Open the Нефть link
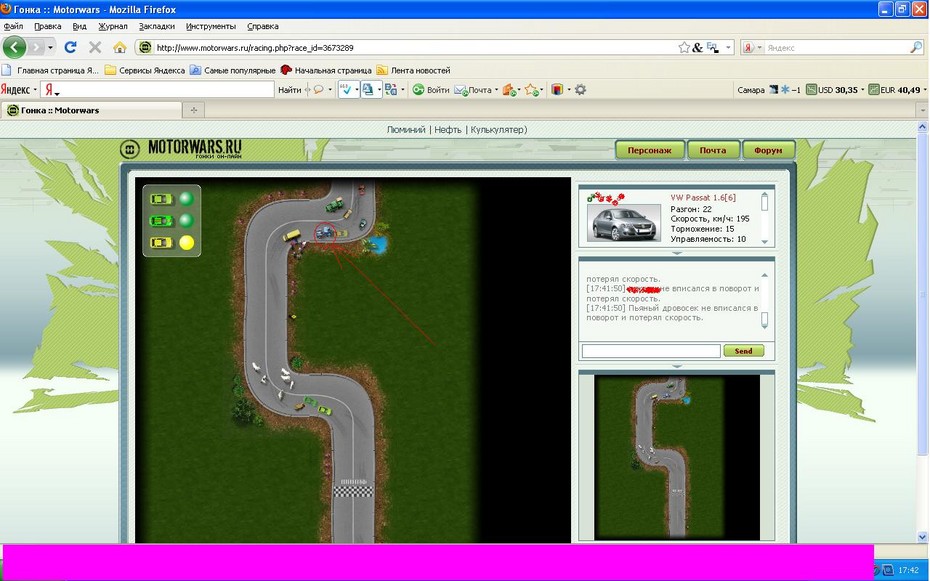 [x=448, y=130]
